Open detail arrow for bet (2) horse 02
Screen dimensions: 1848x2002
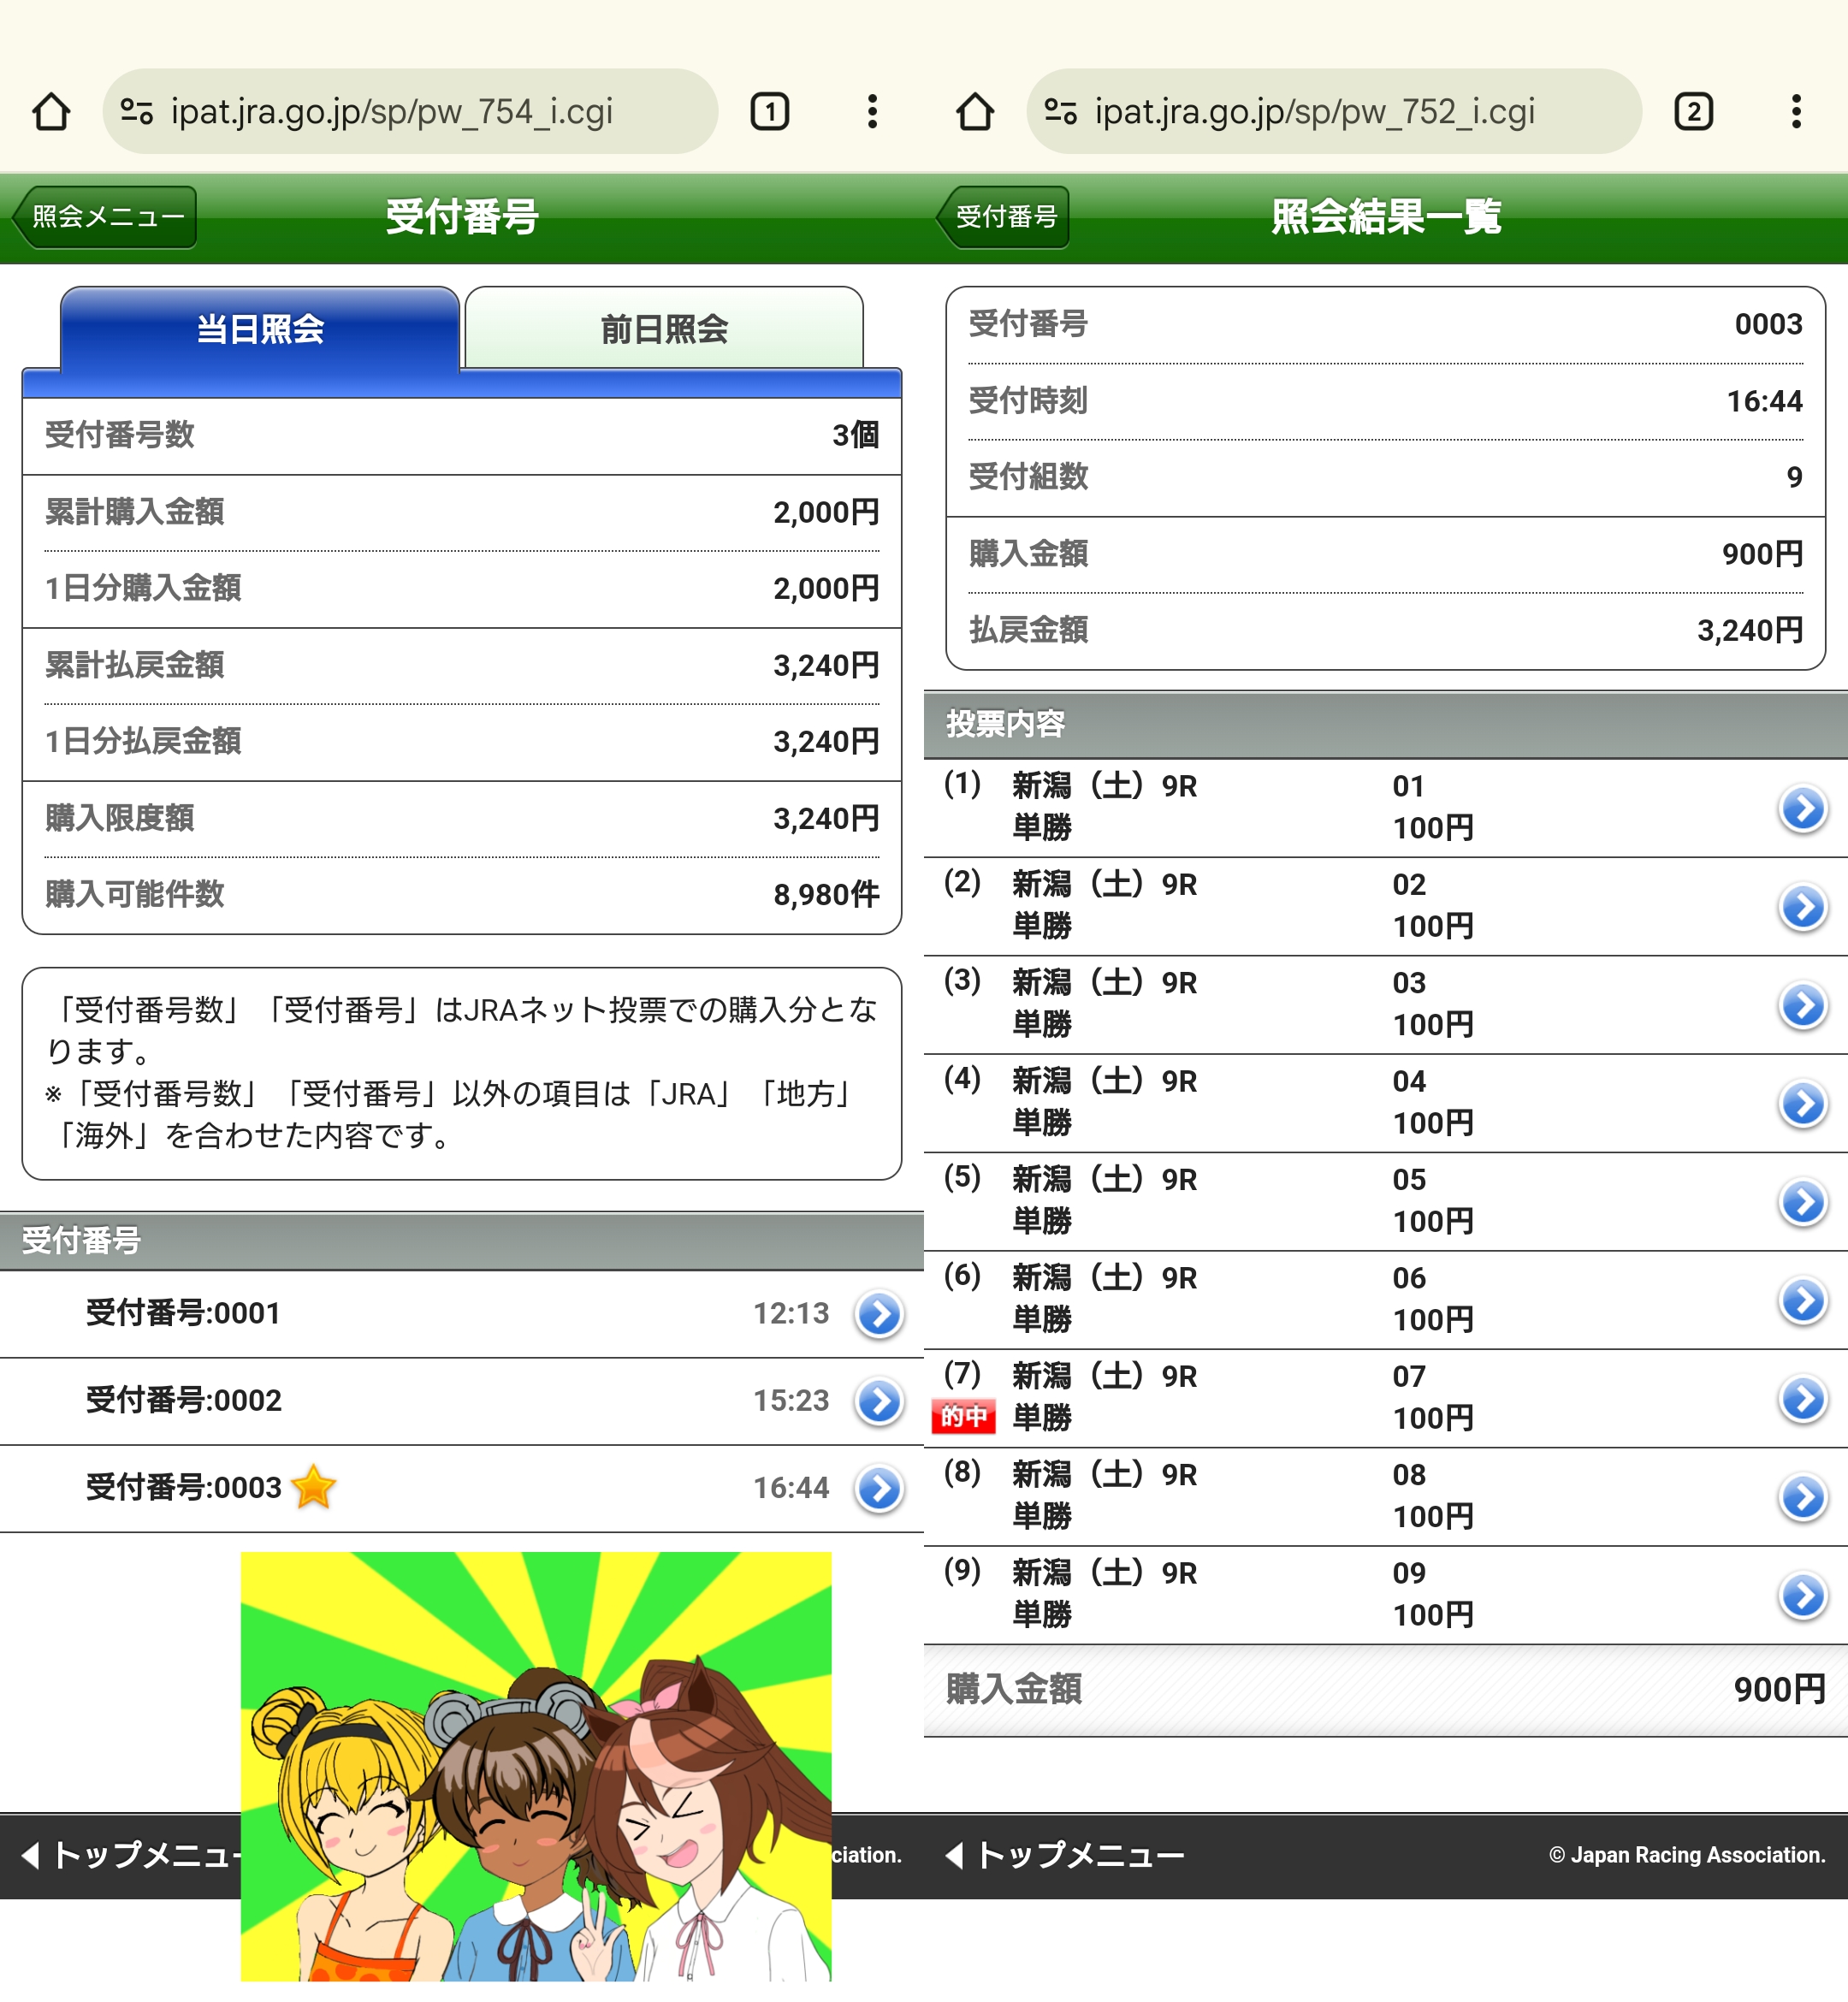tap(1803, 907)
